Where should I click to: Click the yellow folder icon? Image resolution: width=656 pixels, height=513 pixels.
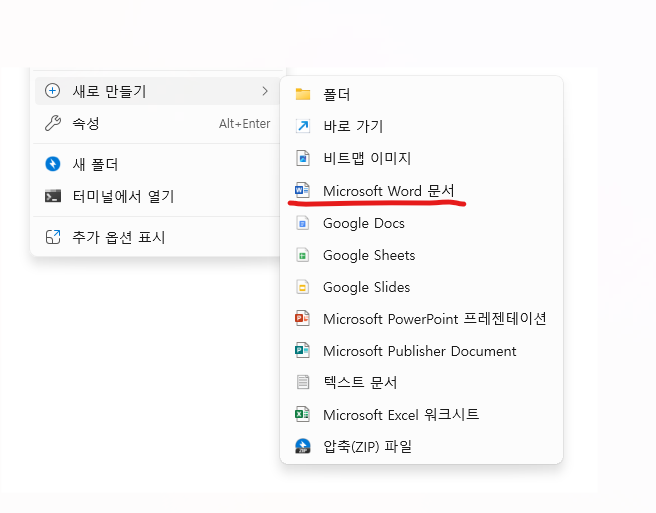click(x=303, y=94)
